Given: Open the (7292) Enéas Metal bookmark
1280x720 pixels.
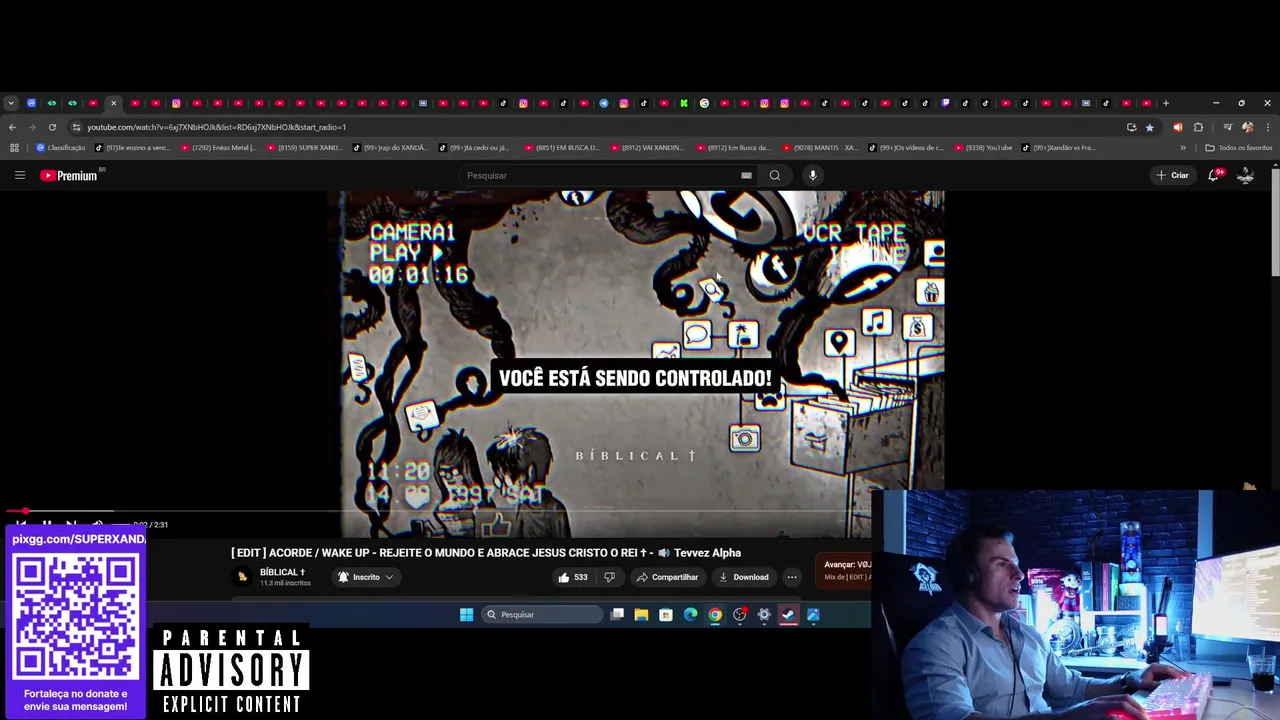Looking at the screenshot, I should 219,148.
